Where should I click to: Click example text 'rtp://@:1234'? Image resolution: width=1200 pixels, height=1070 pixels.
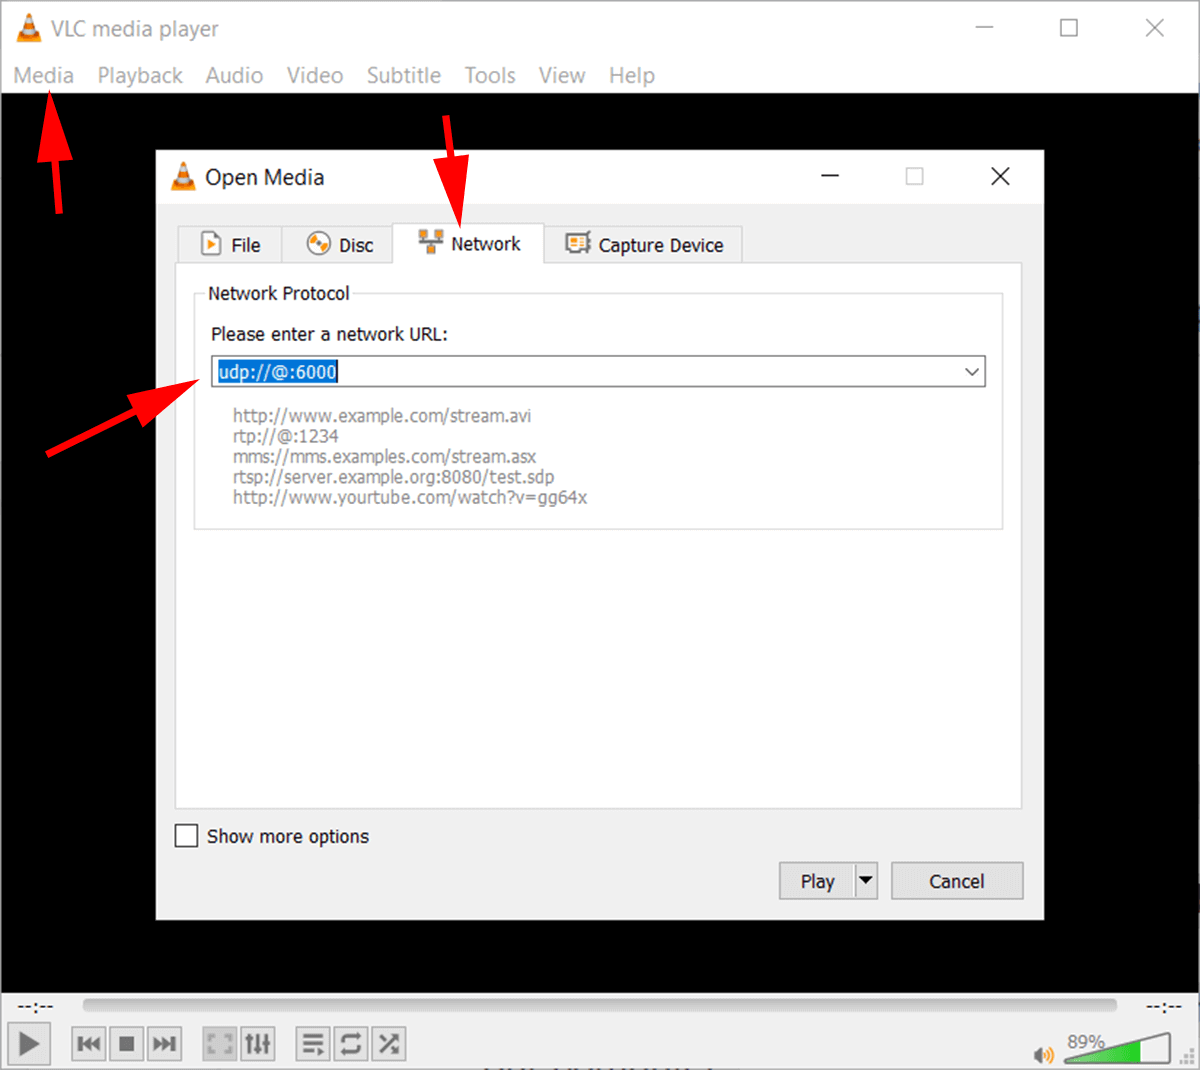pos(286,436)
